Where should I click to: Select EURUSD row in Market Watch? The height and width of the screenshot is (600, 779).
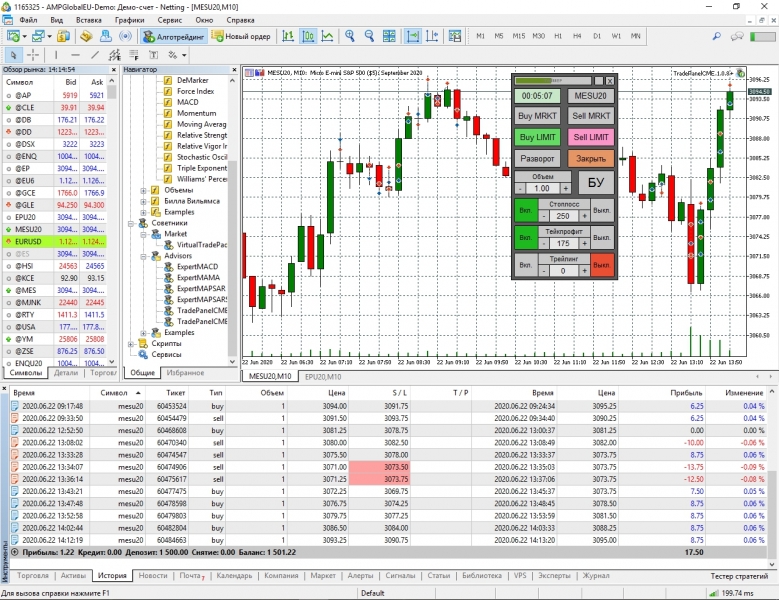[x=55, y=242]
